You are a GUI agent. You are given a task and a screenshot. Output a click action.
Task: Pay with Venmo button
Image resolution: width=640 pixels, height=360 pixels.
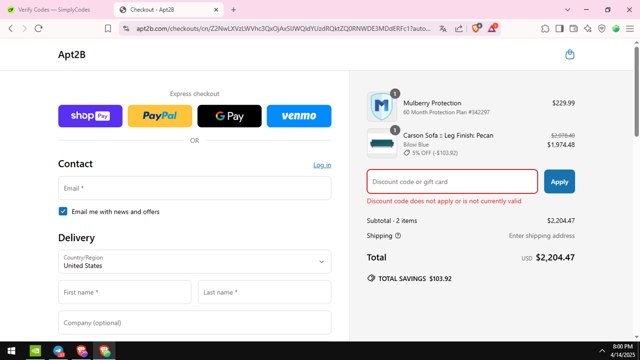(x=299, y=116)
